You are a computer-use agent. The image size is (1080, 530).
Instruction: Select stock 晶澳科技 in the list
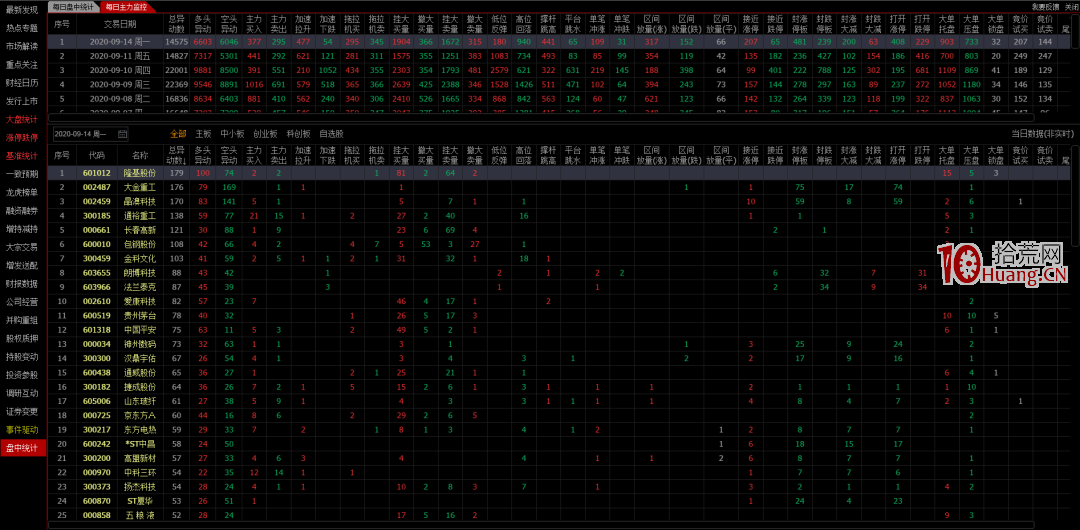click(x=559, y=201)
